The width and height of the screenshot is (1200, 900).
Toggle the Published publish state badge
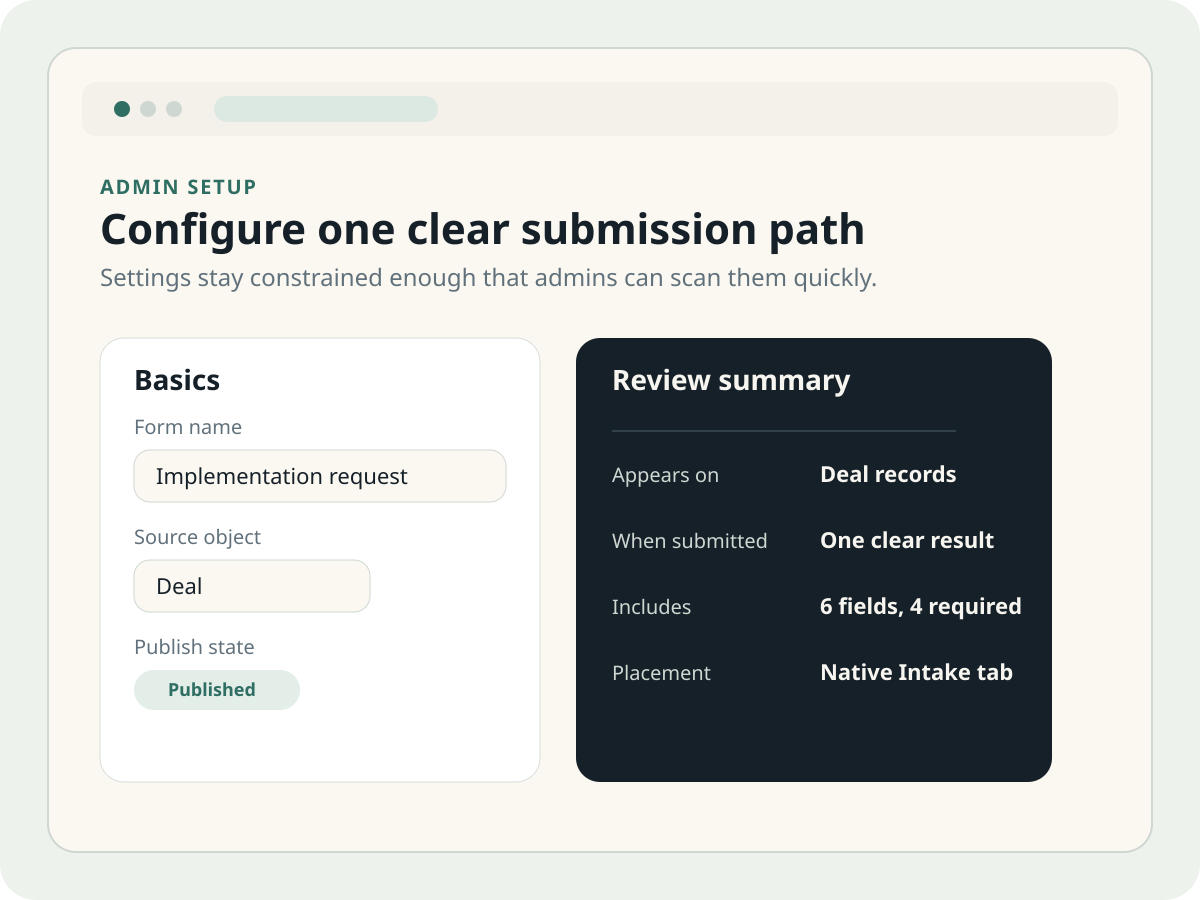pos(217,690)
